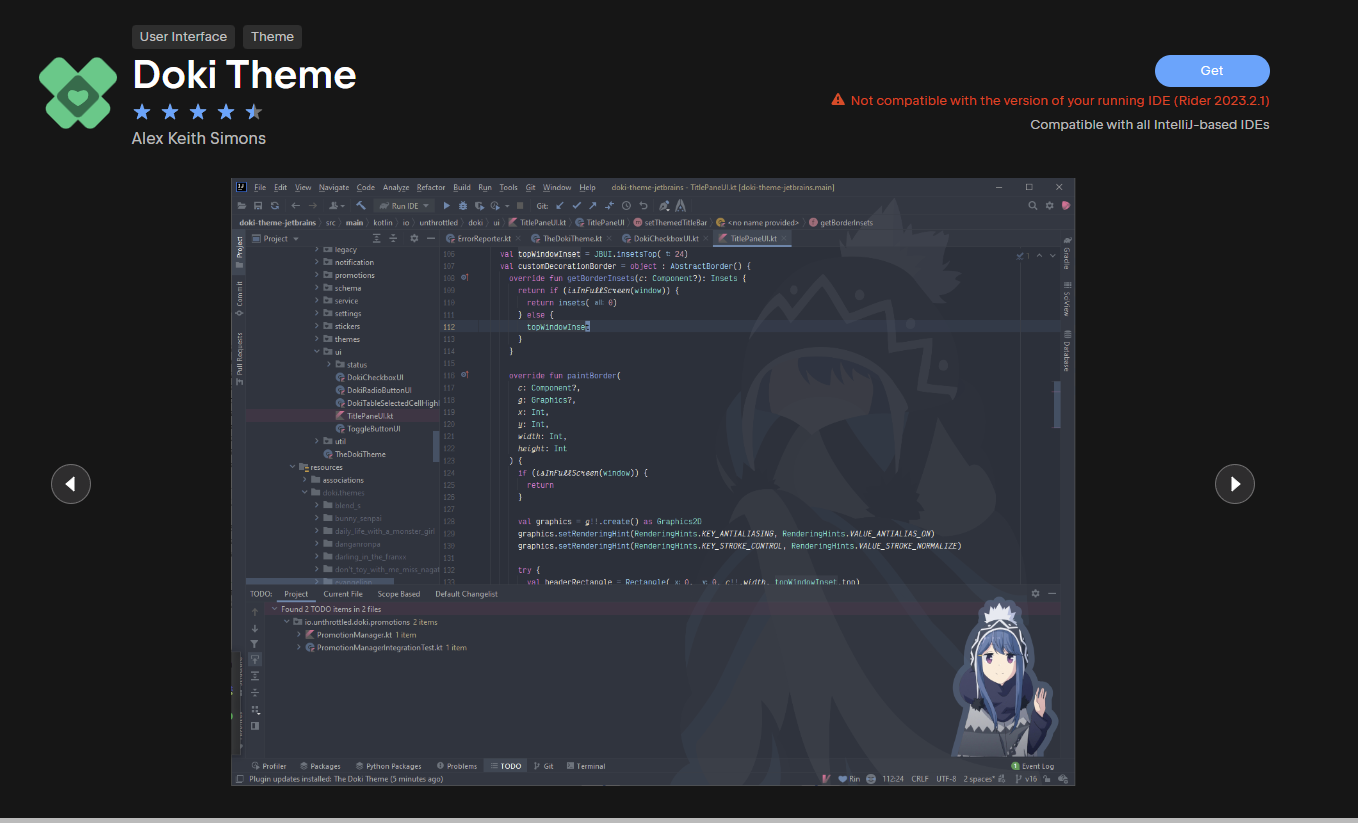Open the Run IDE configuration dropdown
This screenshot has height=823, width=1358.
[x=424, y=205]
